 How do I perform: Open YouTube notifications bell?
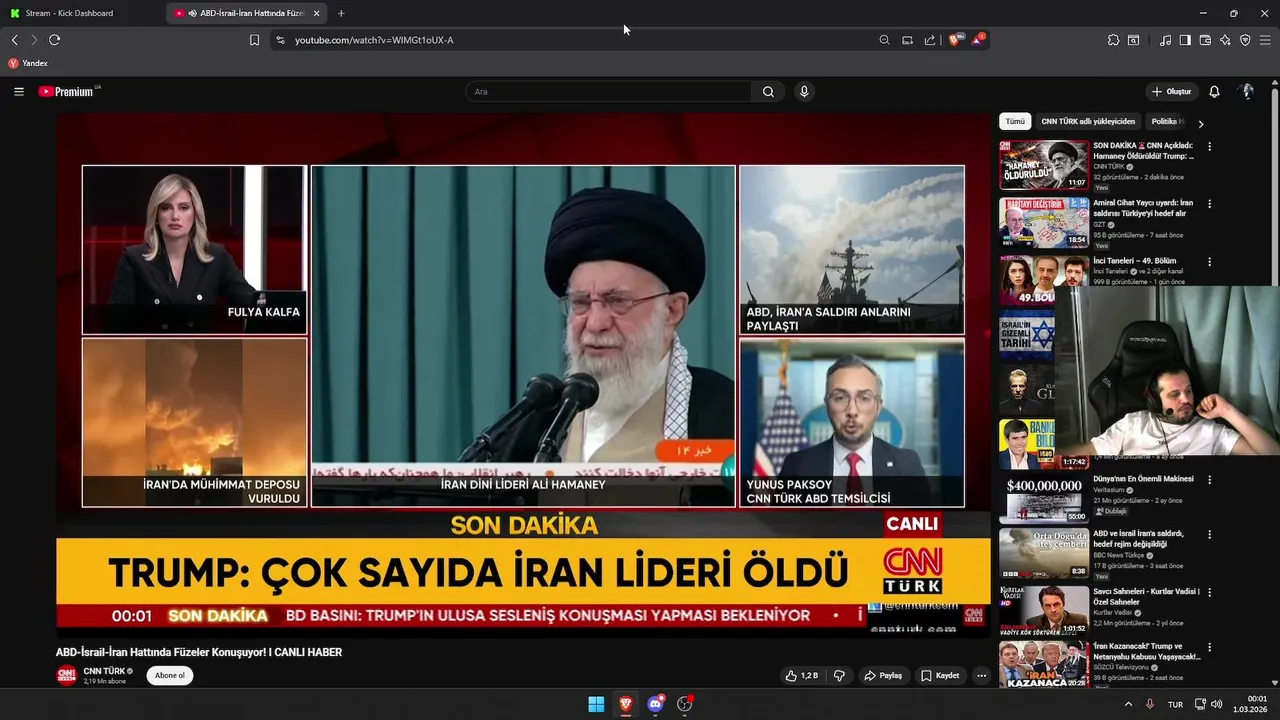click(x=1214, y=91)
